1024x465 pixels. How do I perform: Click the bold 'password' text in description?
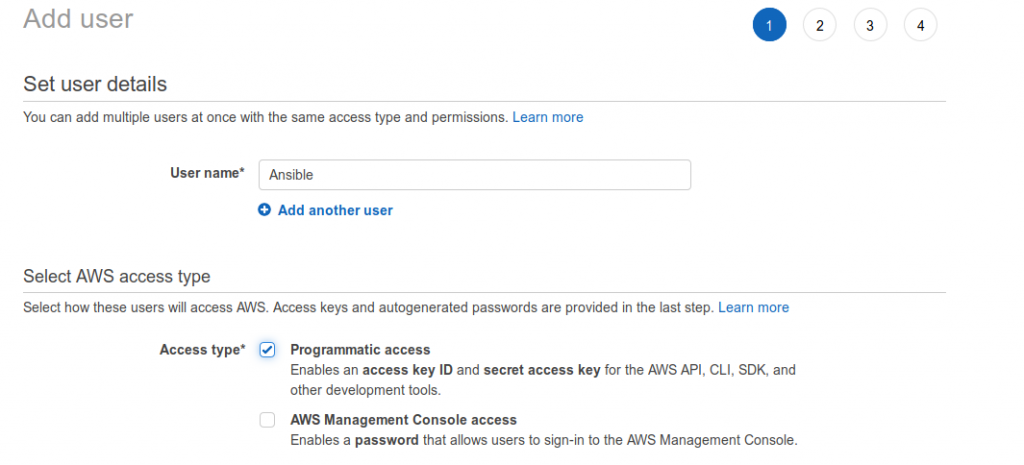point(387,440)
